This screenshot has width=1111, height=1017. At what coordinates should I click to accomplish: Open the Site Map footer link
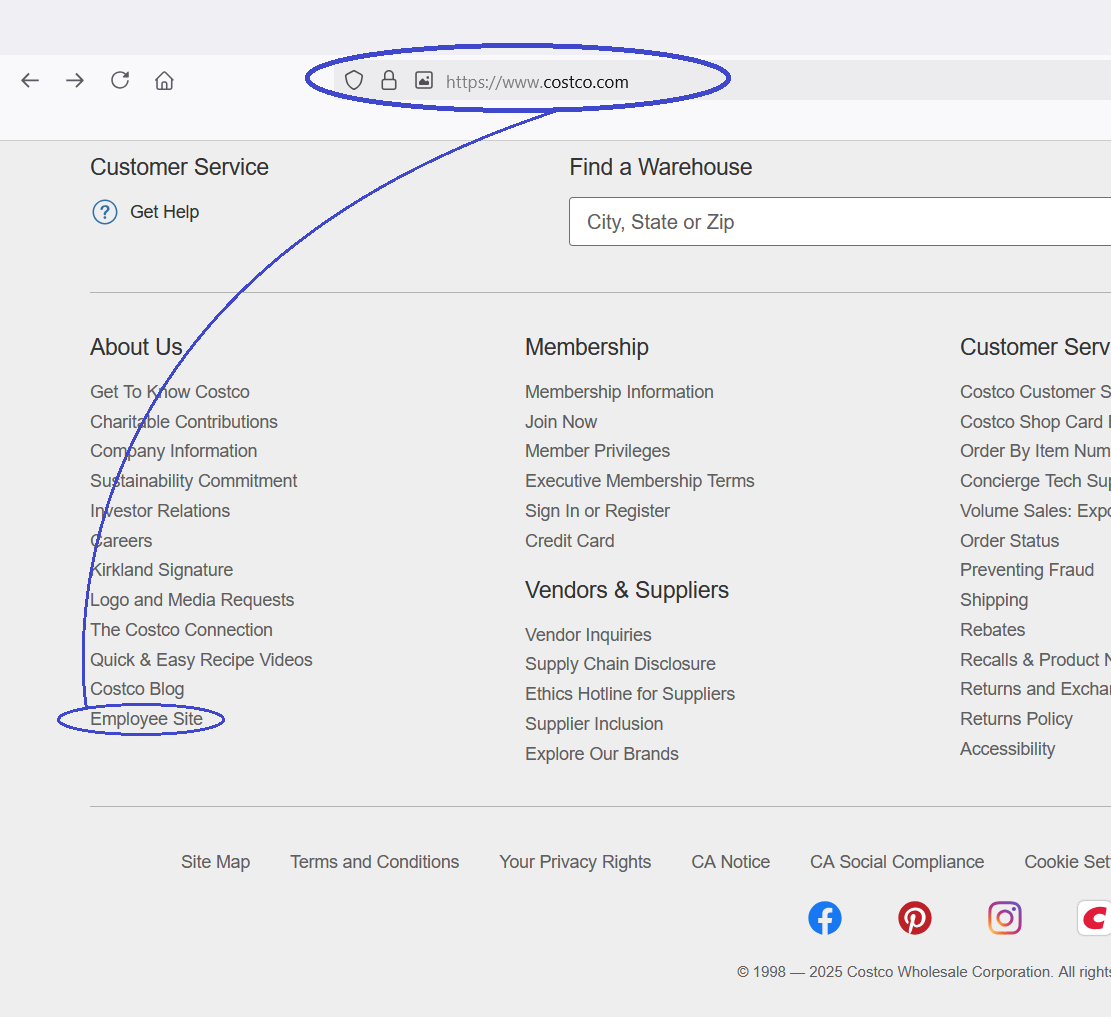pyautogui.click(x=215, y=862)
